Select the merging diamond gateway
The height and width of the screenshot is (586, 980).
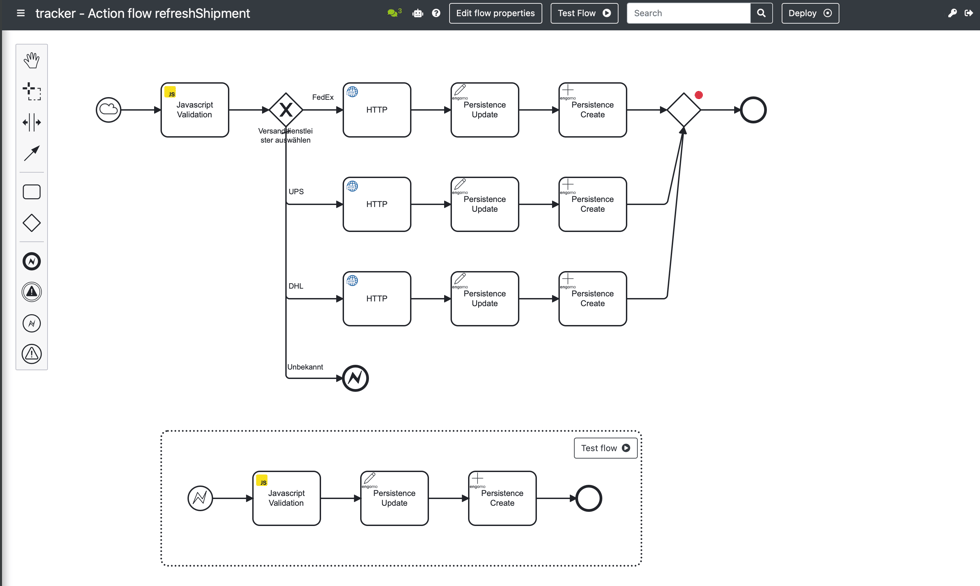(684, 110)
